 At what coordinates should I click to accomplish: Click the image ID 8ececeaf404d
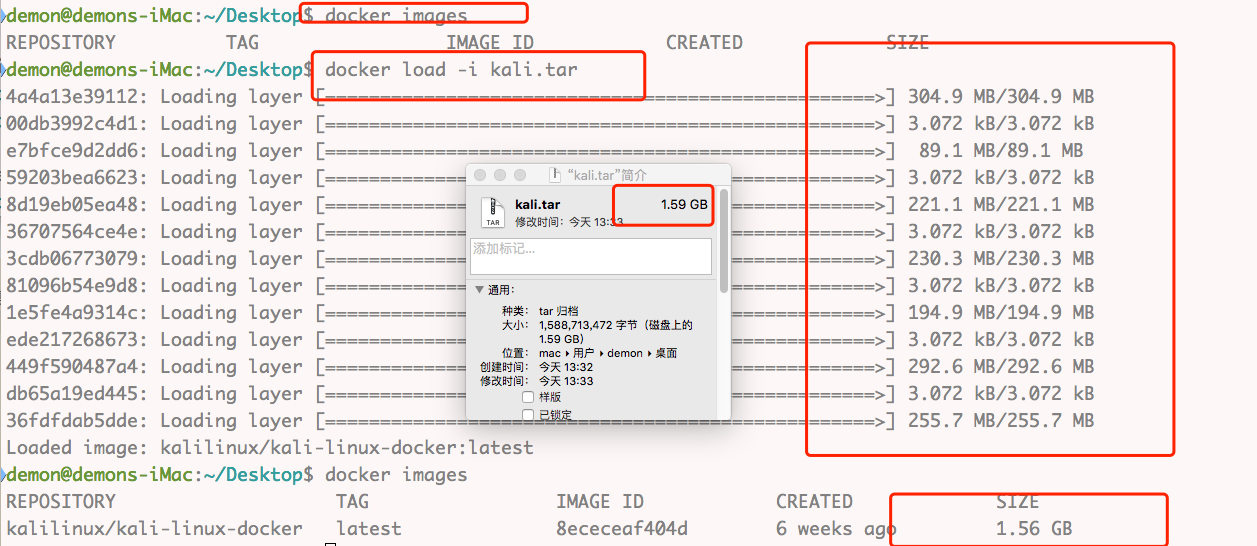[x=622, y=529]
